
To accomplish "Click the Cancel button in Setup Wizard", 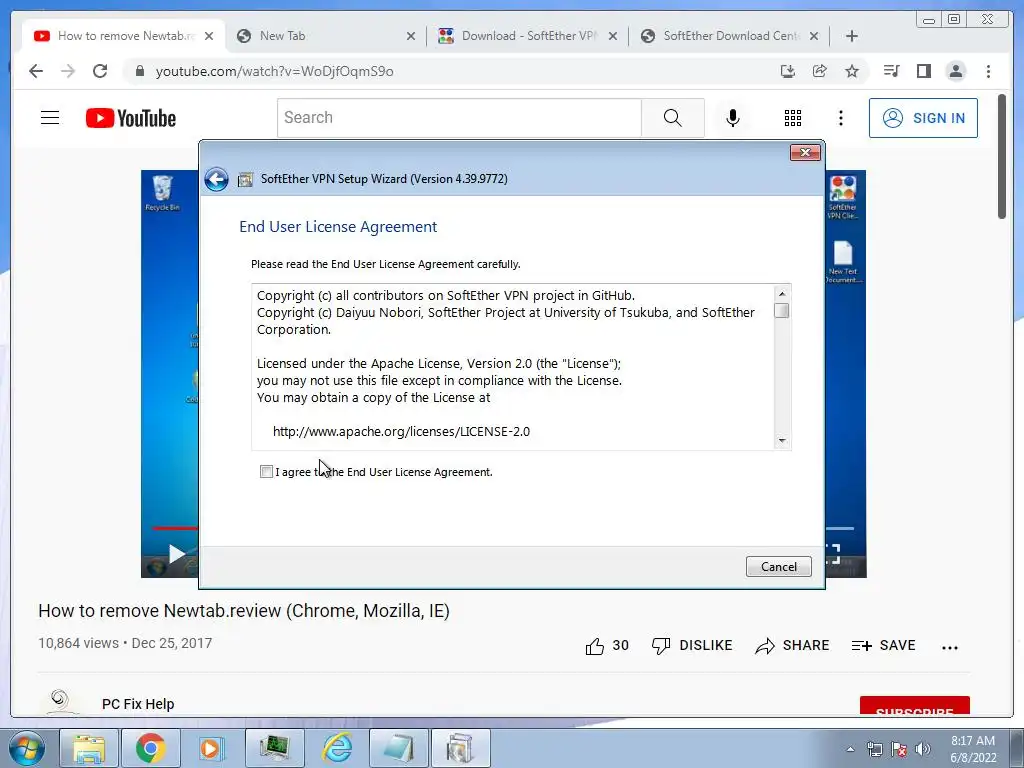I will point(778,566).
